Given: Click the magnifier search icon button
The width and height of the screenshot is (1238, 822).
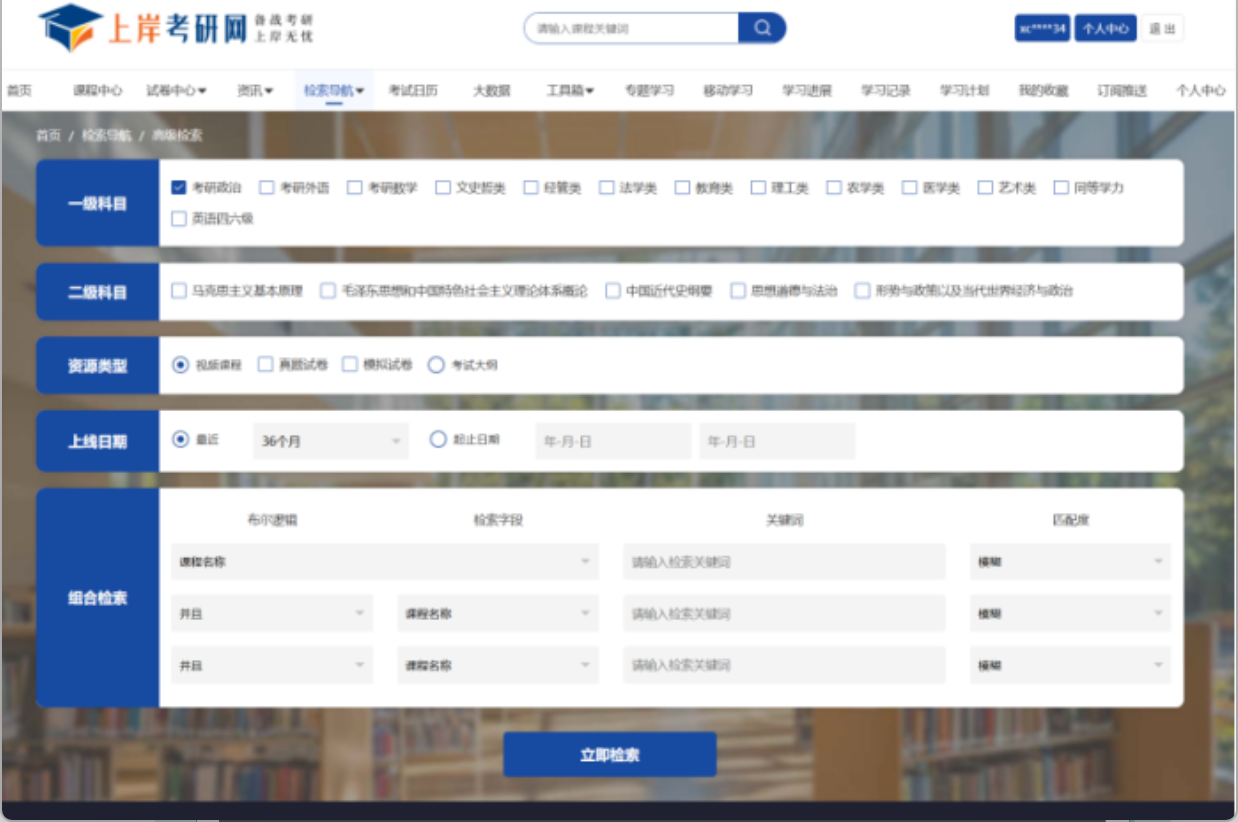Looking at the screenshot, I should (x=762, y=28).
